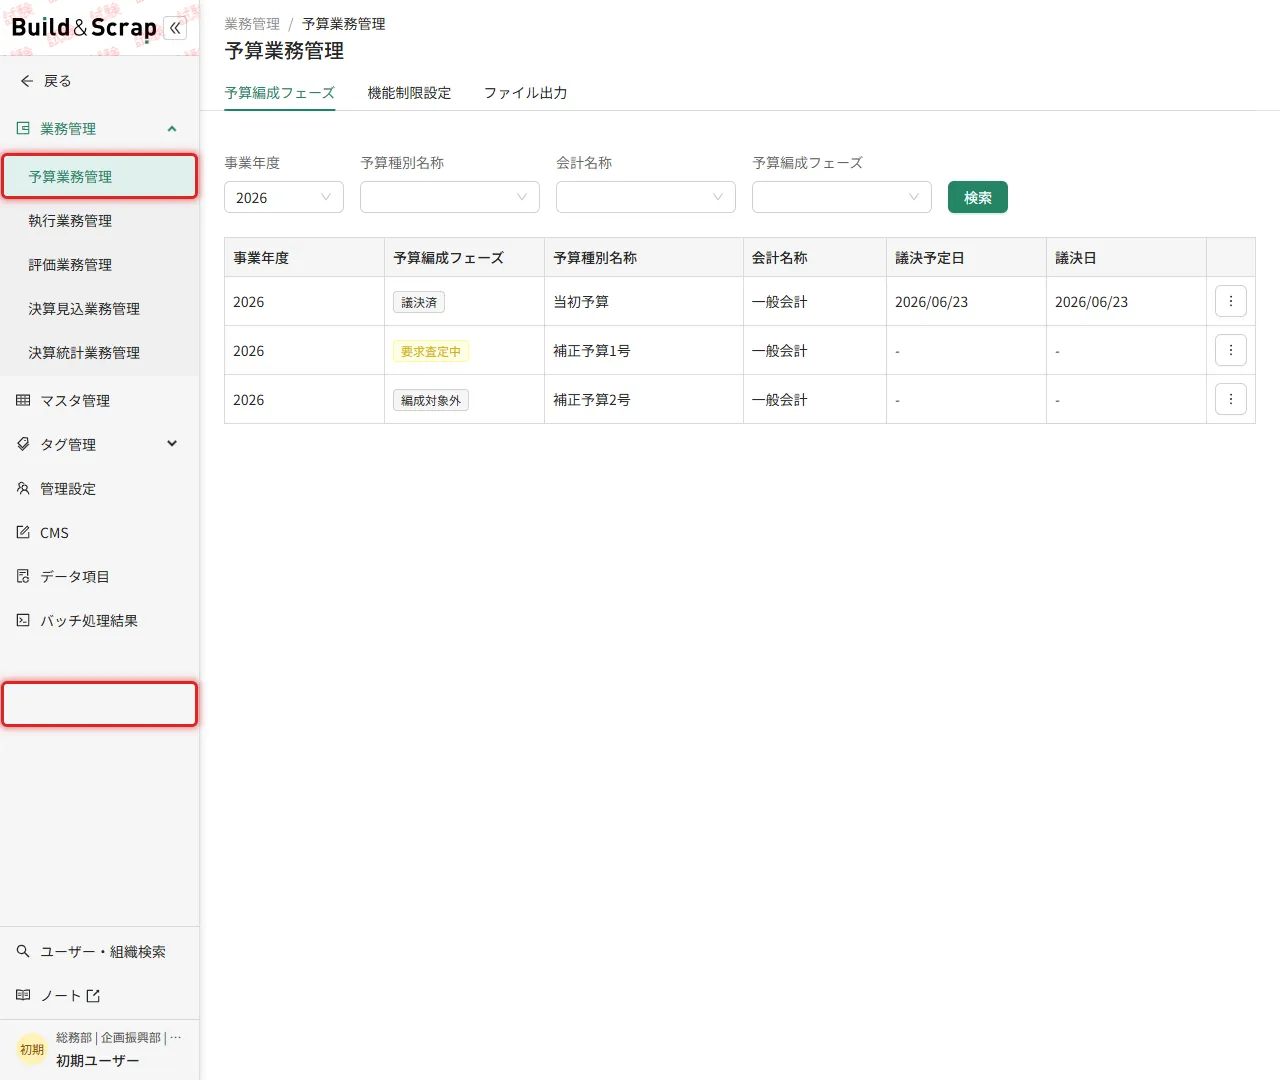Click the external-link icon next to ノート
Image resolution: width=1280 pixels, height=1080 pixels.
coord(93,995)
